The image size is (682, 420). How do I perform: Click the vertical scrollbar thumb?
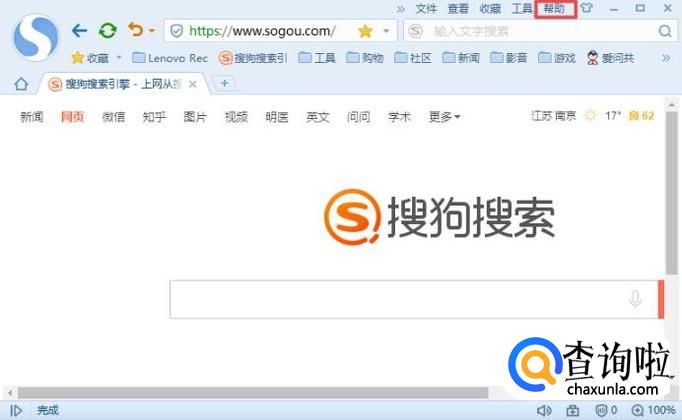[x=671, y=193]
